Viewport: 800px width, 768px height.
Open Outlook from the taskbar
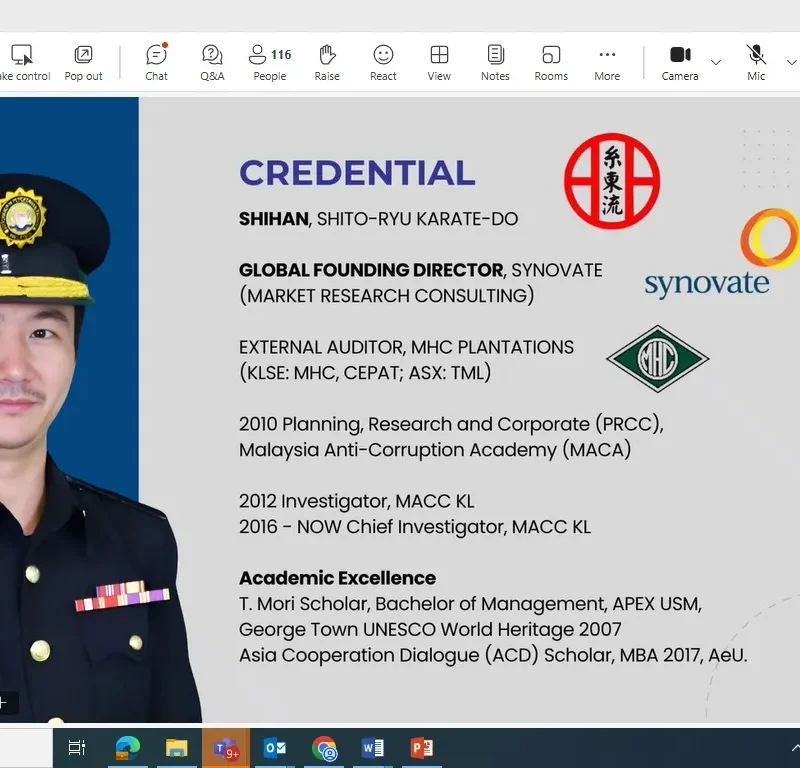(275, 748)
